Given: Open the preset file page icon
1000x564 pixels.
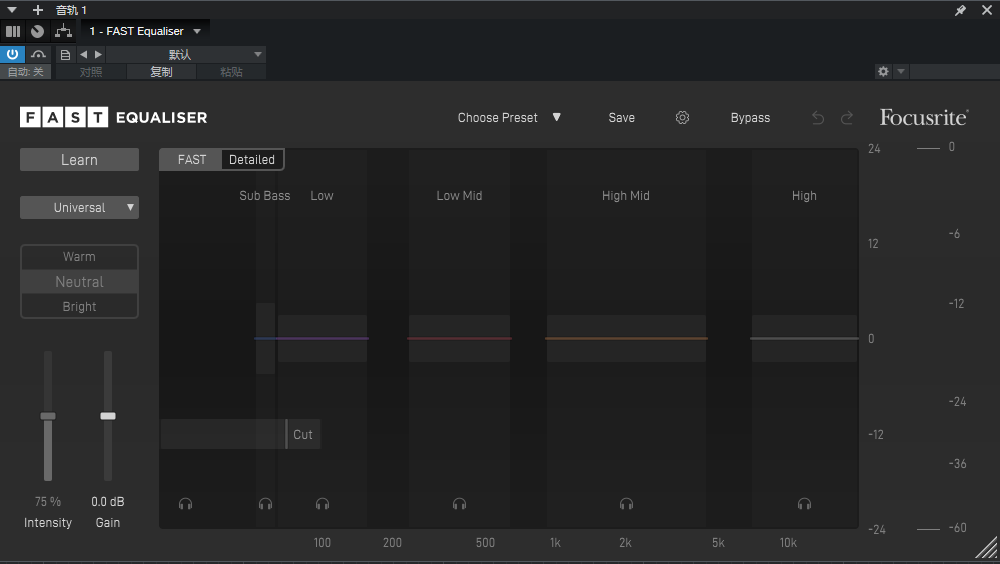Looking at the screenshot, I should [65, 54].
